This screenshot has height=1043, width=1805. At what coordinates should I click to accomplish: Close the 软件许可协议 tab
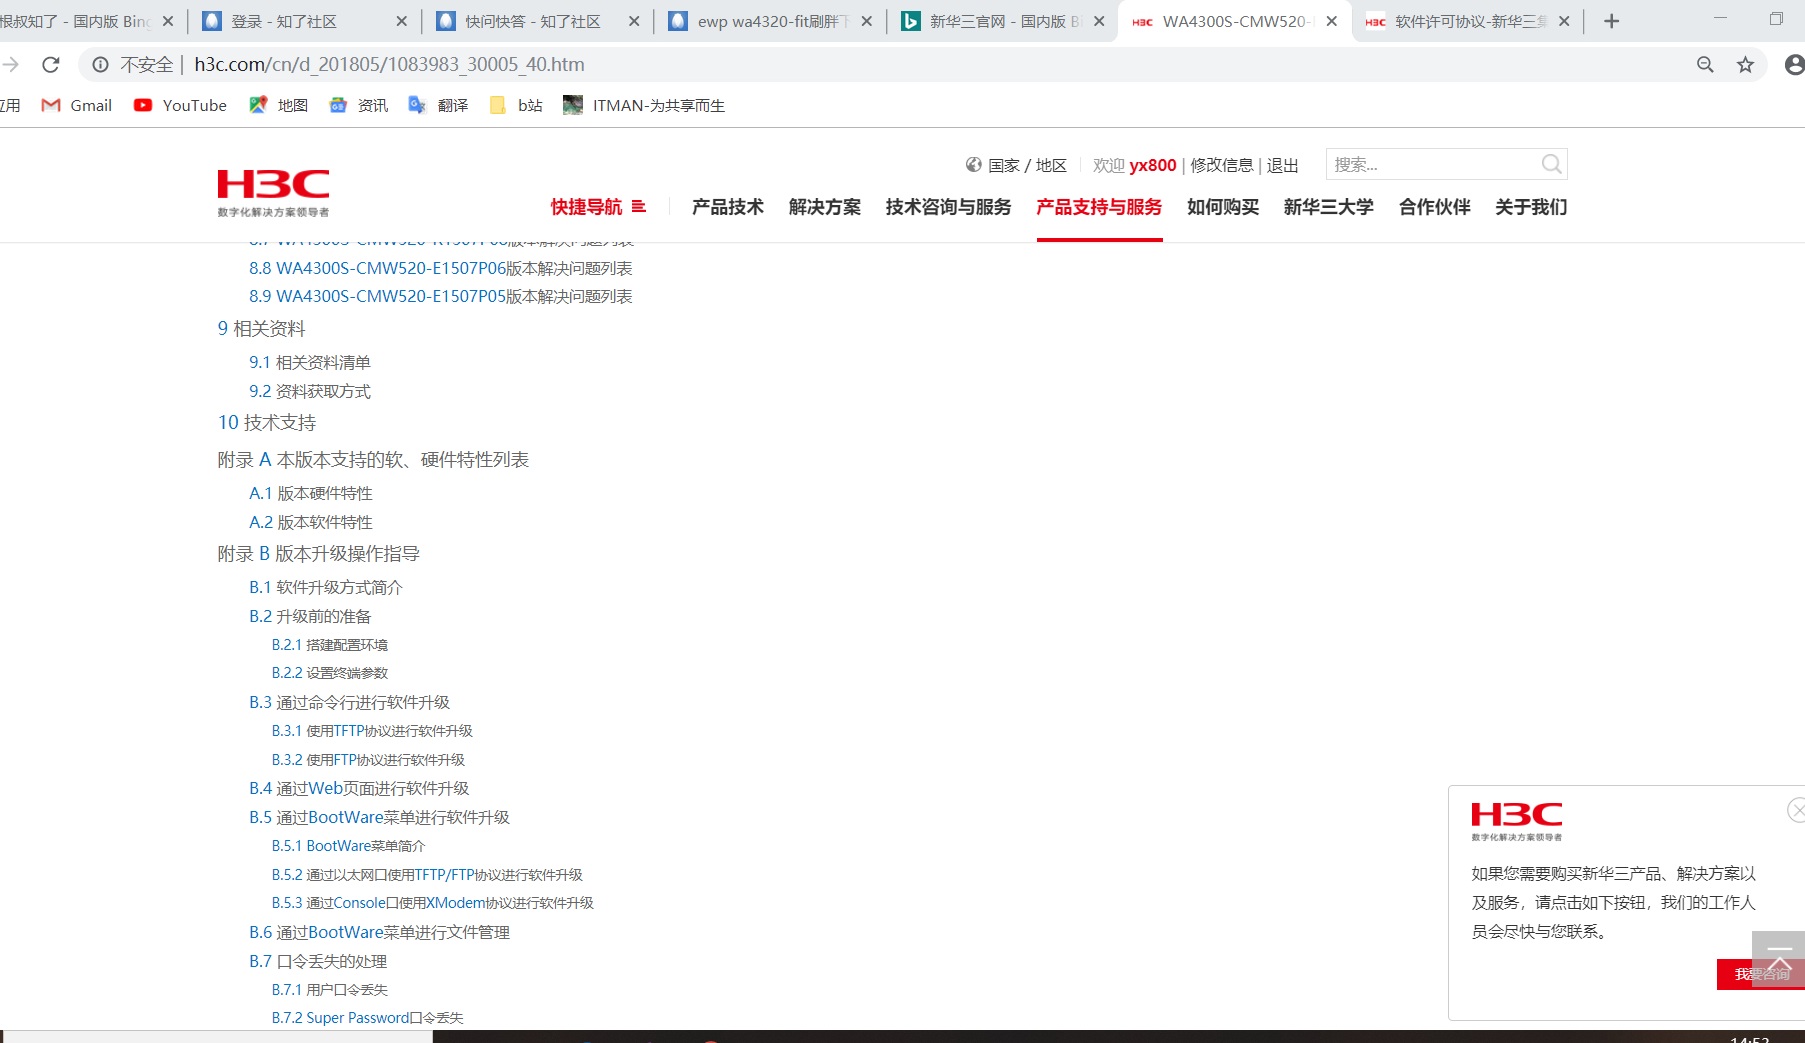pyautogui.click(x=1564, y=21)
